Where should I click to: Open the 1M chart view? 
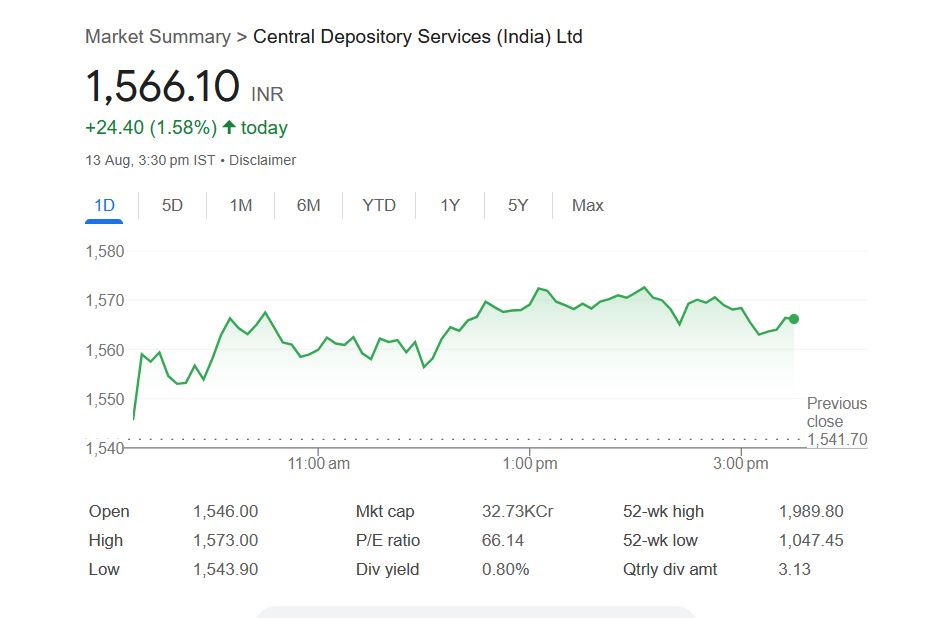[x=241, y=205]
